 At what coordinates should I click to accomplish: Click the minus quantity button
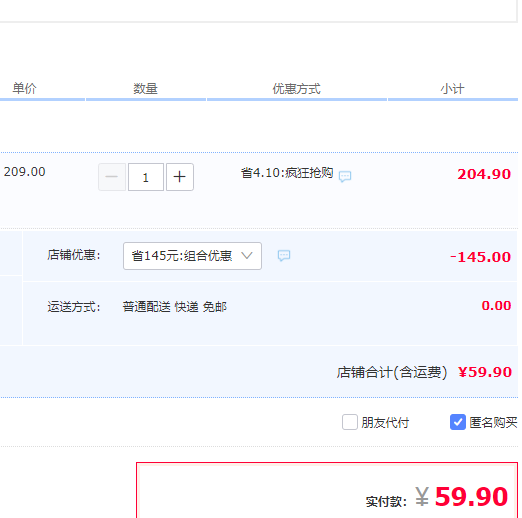coord(112,177)
